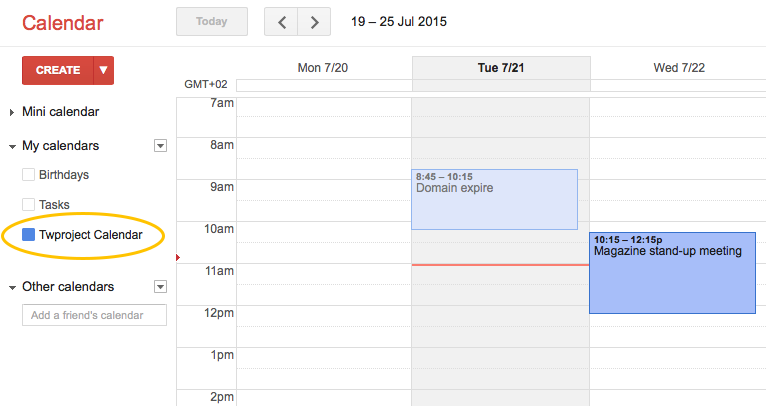The image size is (766, 406).
Task: Click the Today button
Action: tap(212, 21)
